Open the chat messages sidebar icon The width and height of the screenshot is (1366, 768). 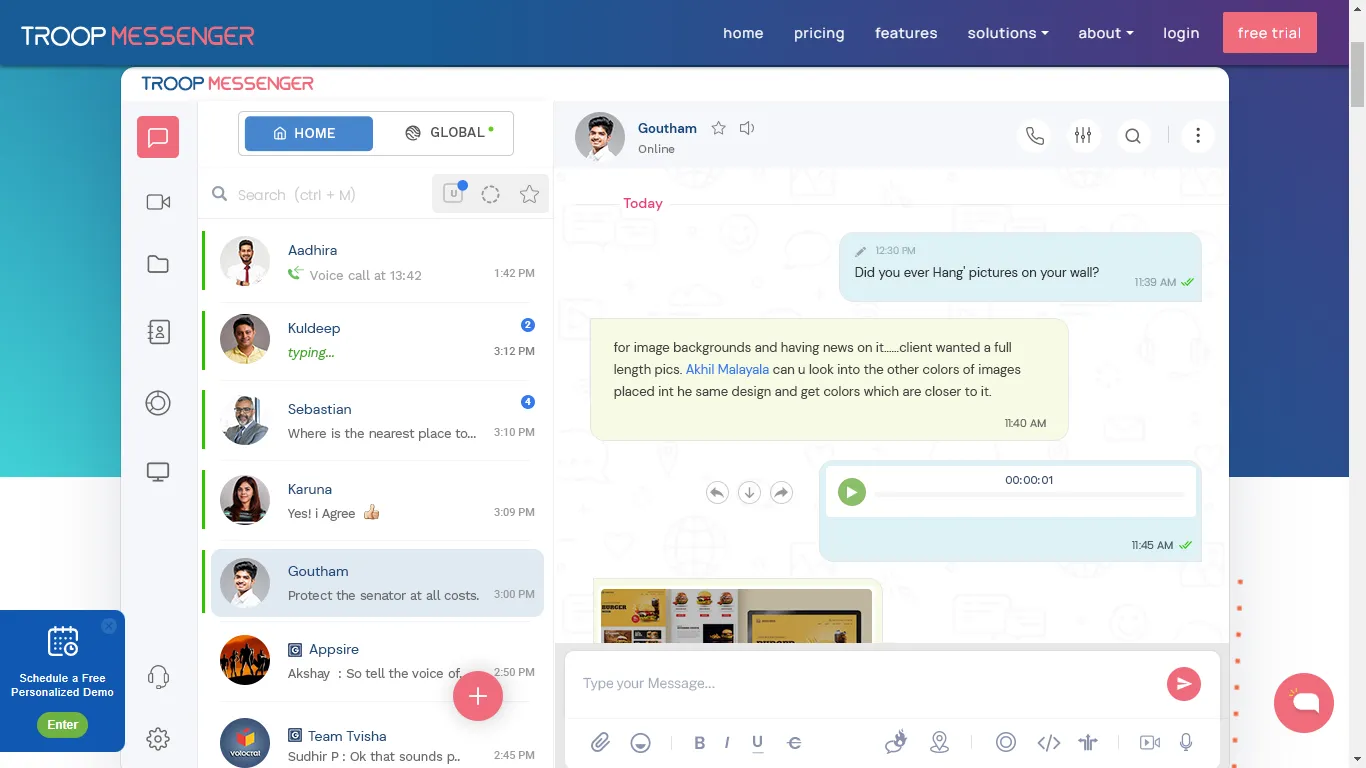158,137
